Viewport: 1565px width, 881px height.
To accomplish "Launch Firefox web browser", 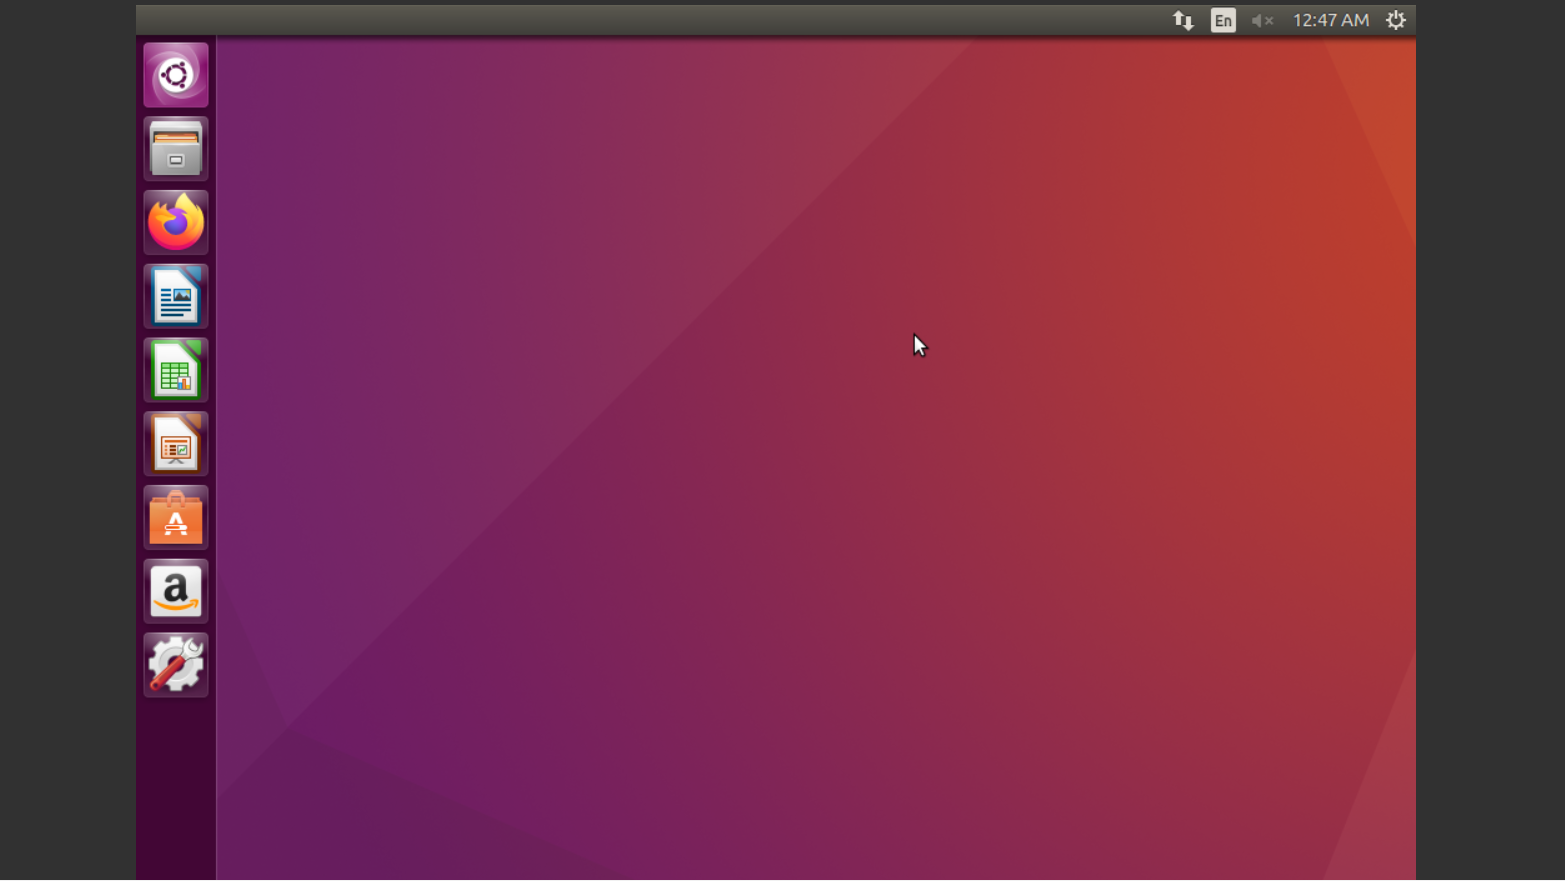I will [x=176, y=222].
